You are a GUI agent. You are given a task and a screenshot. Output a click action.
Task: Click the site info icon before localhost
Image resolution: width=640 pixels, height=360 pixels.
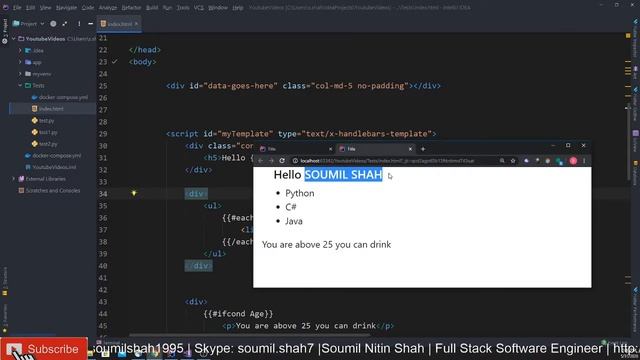pyautogui.click(x=296, y=161)
